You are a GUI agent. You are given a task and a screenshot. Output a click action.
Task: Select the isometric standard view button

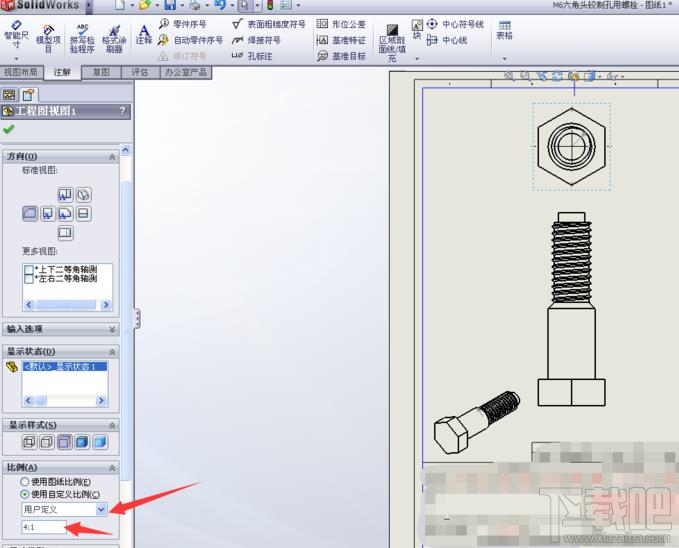[x=84, y=195]
